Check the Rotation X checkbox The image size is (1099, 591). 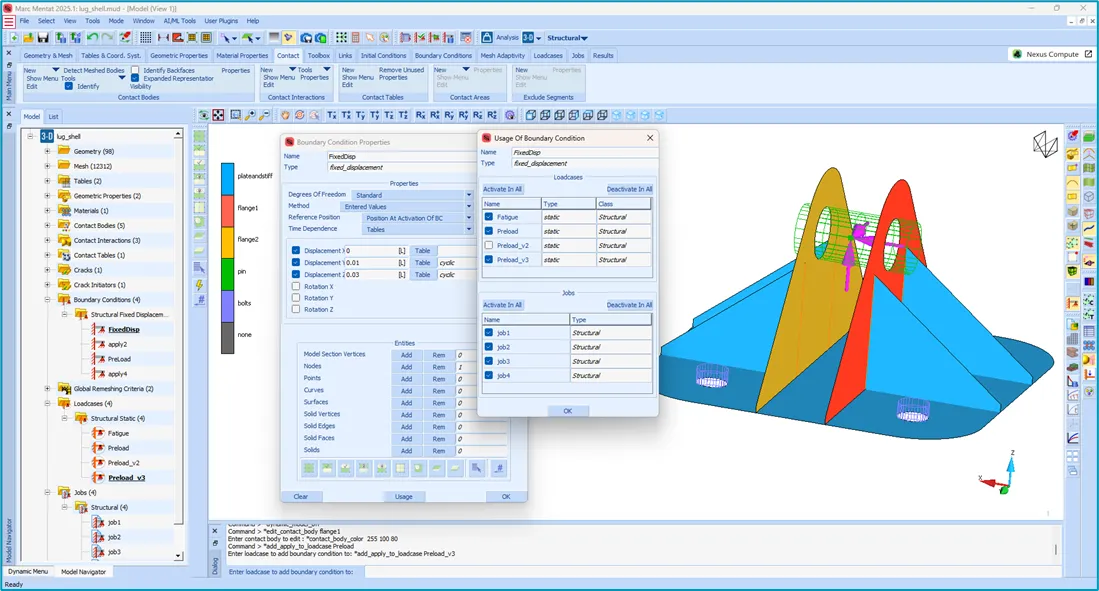(x=296, y=286)
